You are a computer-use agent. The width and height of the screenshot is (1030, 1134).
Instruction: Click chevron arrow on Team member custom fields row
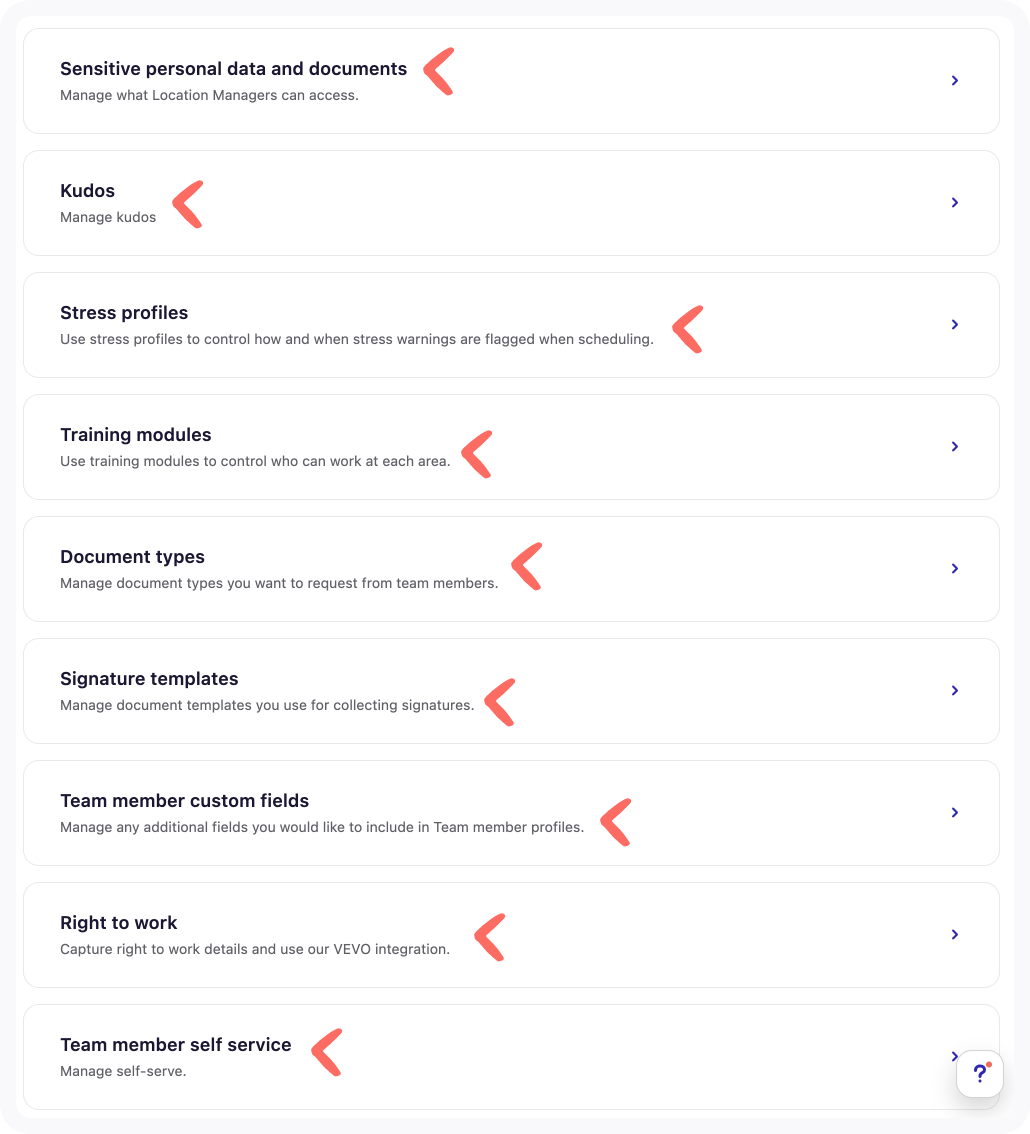click(x=955, y=813)
